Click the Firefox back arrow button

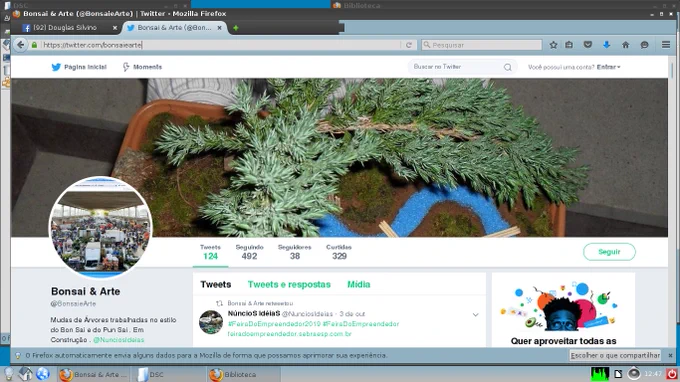pyautogui.click(x=20, y=45)
